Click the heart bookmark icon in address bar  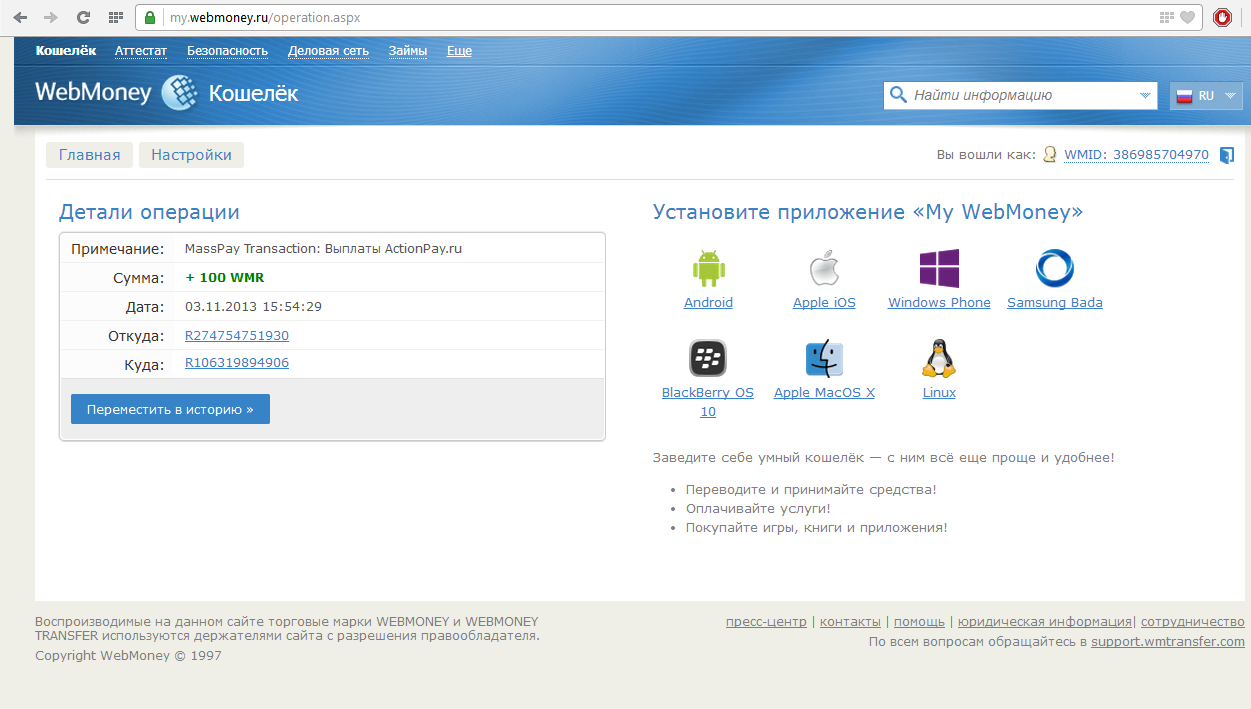tap(1187, 17)
